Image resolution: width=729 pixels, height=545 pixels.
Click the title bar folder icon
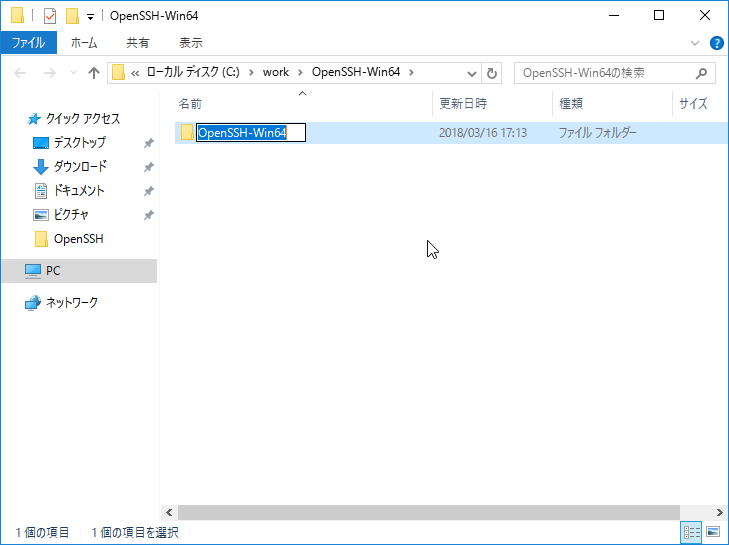click(x=18, y=15)
